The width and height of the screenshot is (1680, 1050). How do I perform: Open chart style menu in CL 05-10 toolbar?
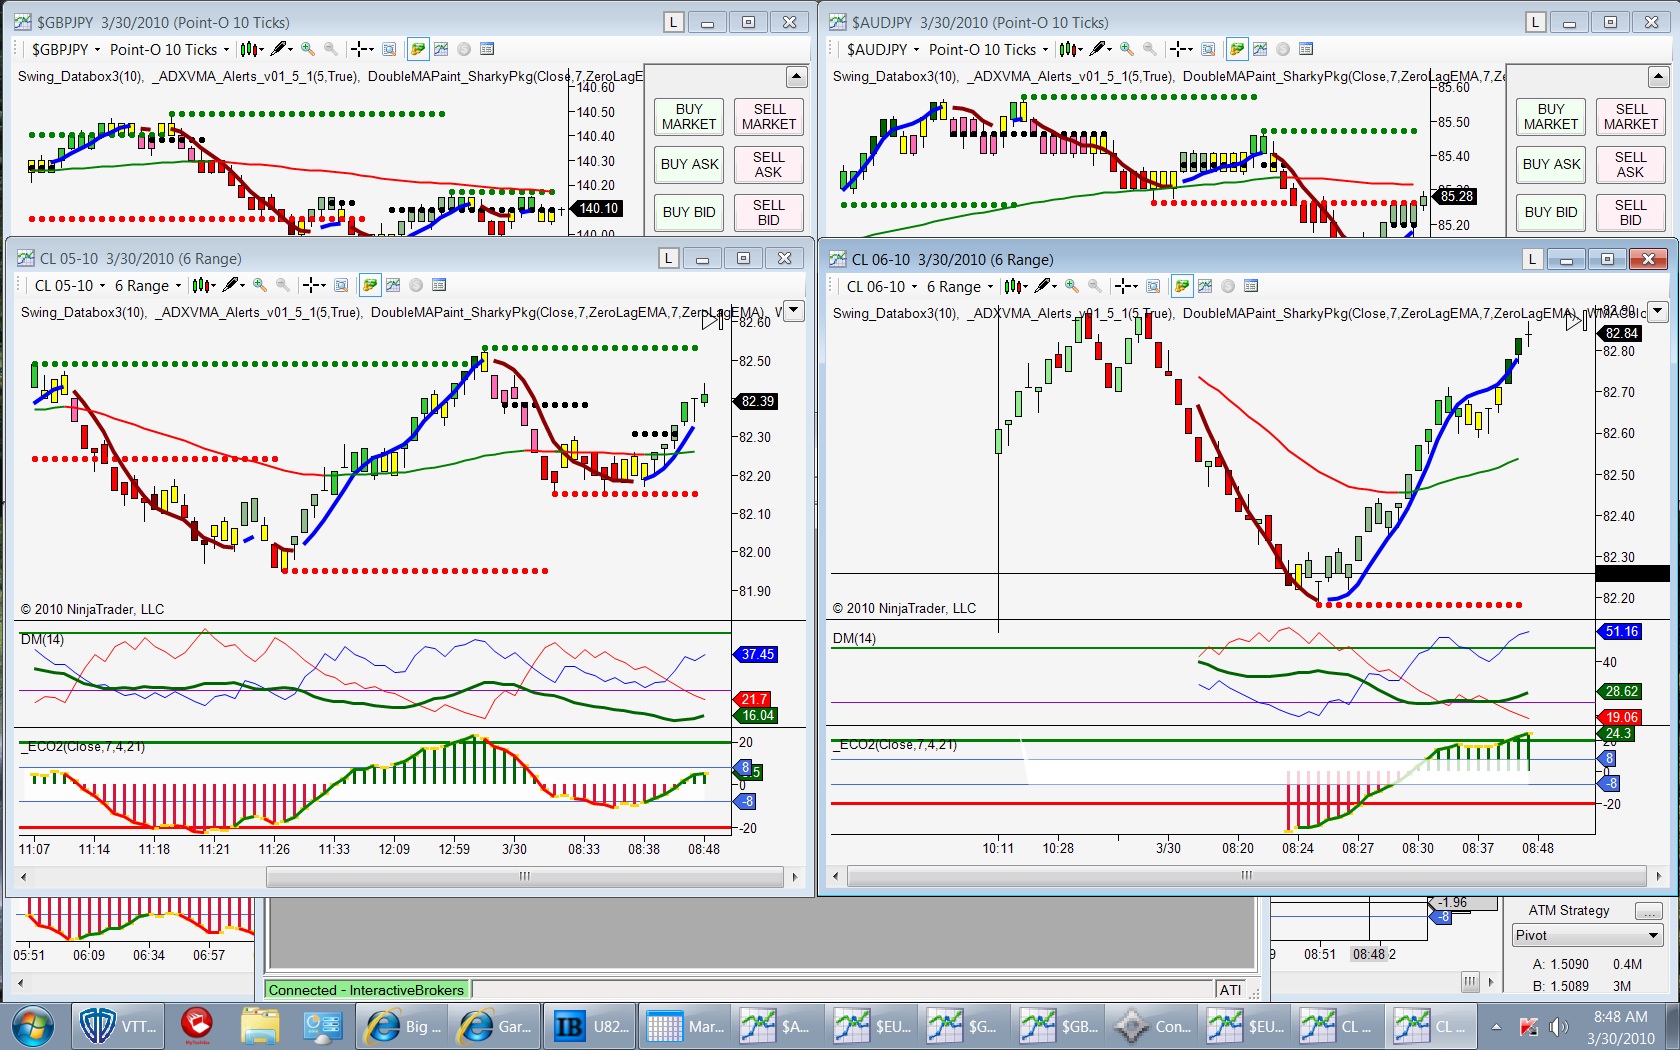[204, 285]
